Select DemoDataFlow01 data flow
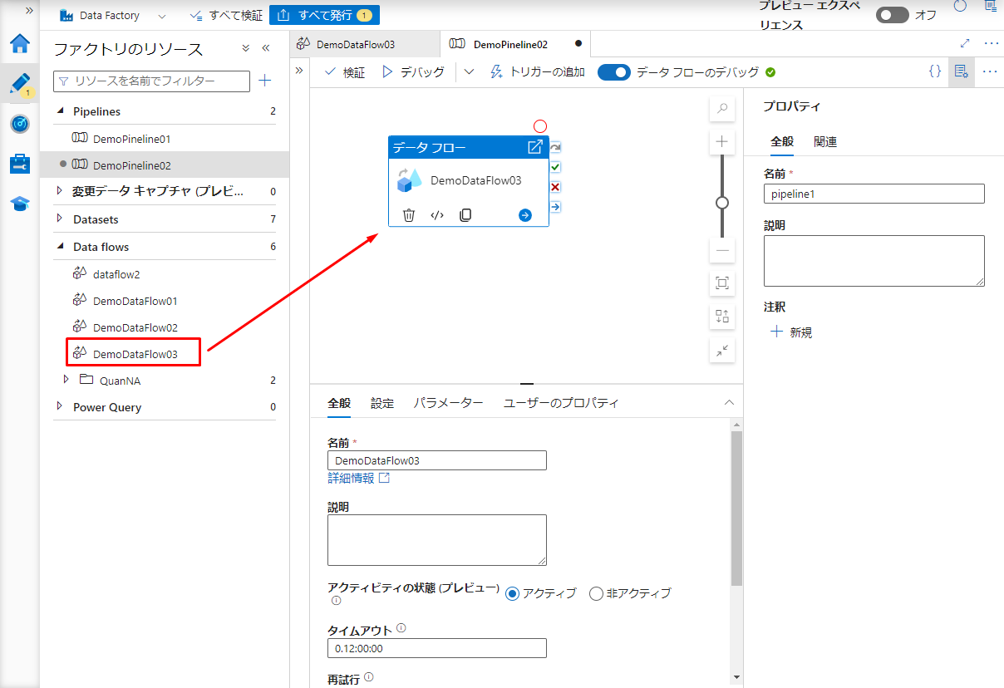Image resolution: width=1004 pixels, height=688 pixels. click(x=134, y=300)
